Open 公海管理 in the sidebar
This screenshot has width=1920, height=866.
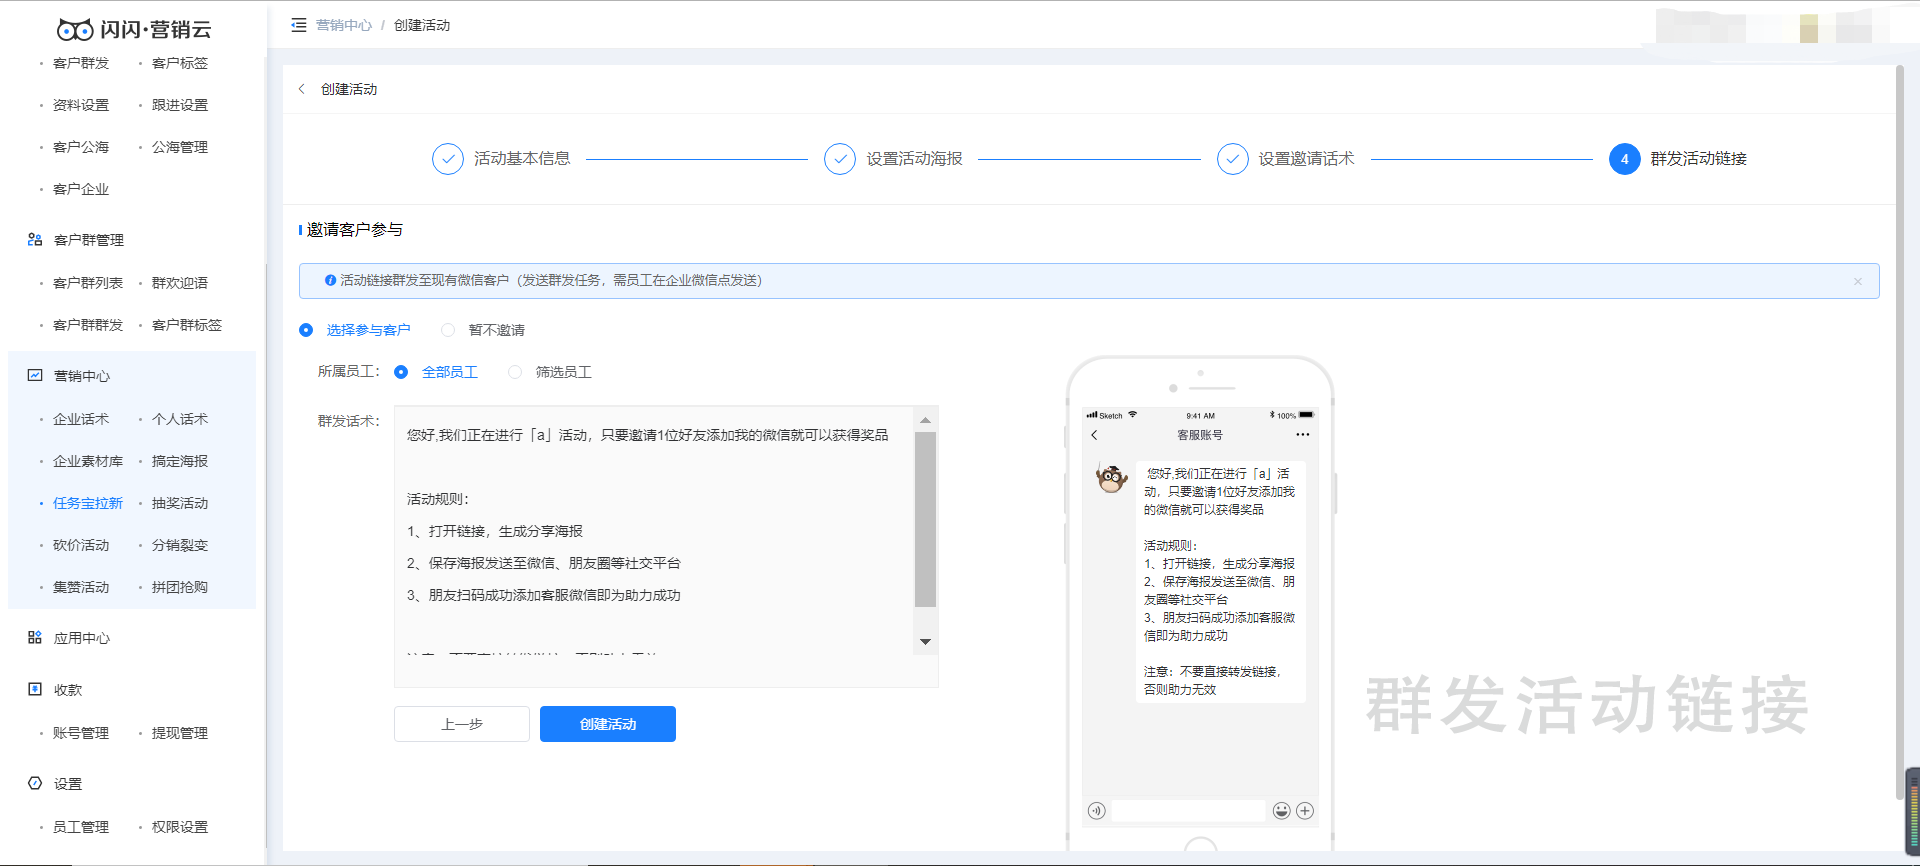pyautogui.click(x=180, y=147)
